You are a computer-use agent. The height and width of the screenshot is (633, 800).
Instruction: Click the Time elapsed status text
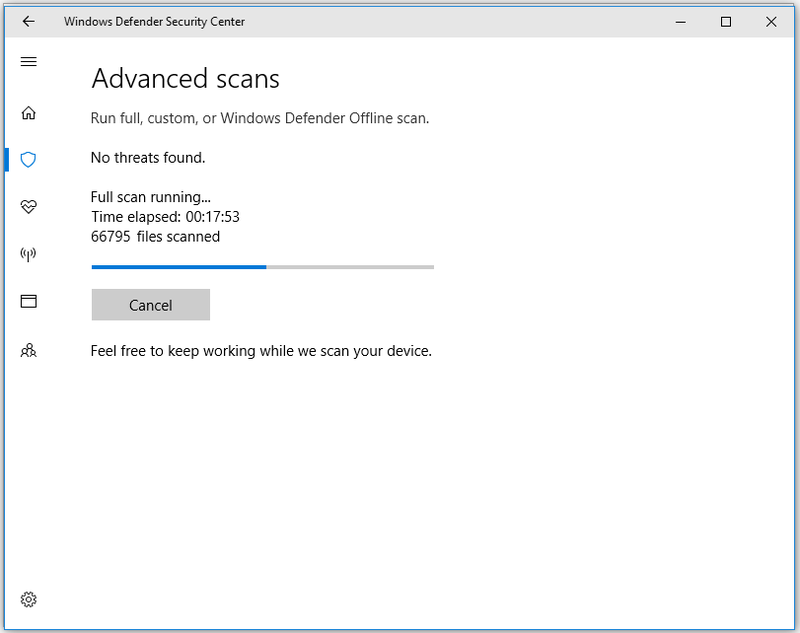pyautogui.click(x=165, y=217)
